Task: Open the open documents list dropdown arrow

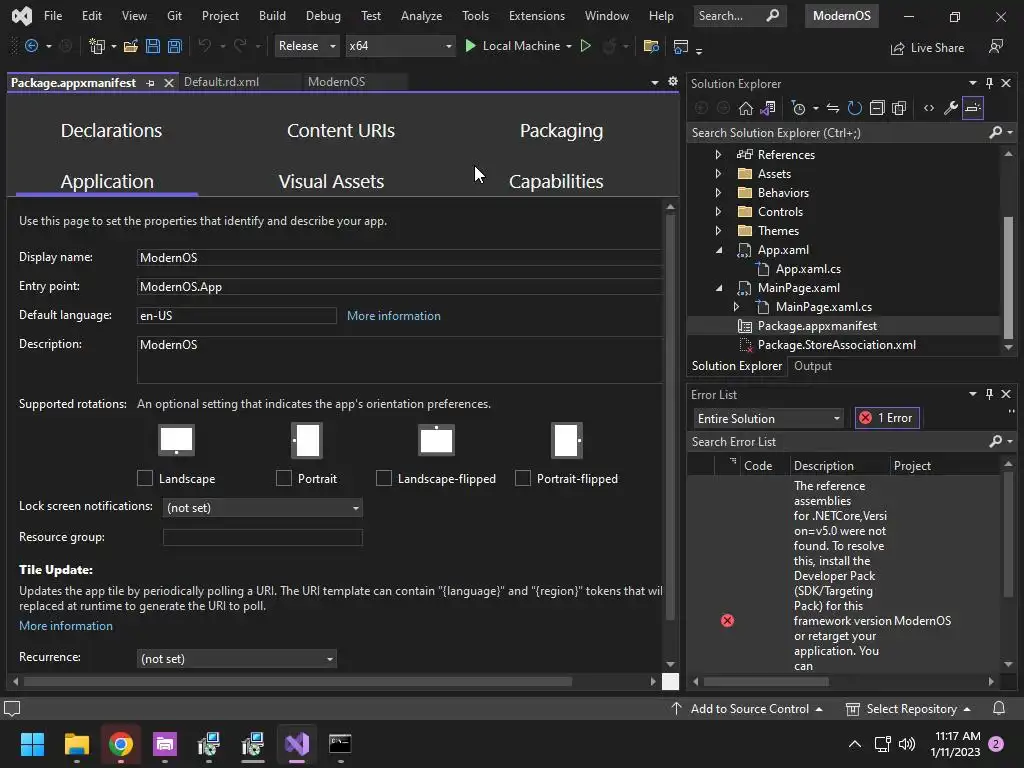Action: (655, 82)
